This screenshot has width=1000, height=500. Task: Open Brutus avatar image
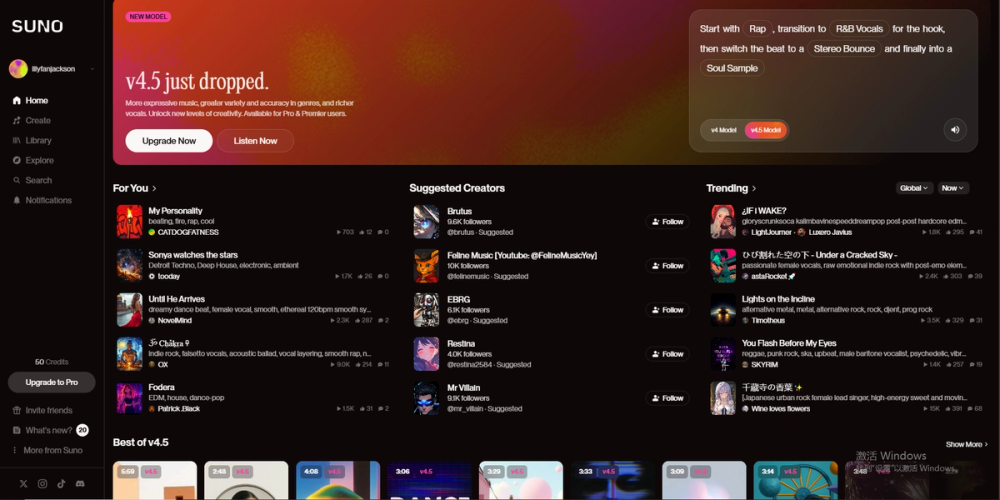click(x=426, y=221)
